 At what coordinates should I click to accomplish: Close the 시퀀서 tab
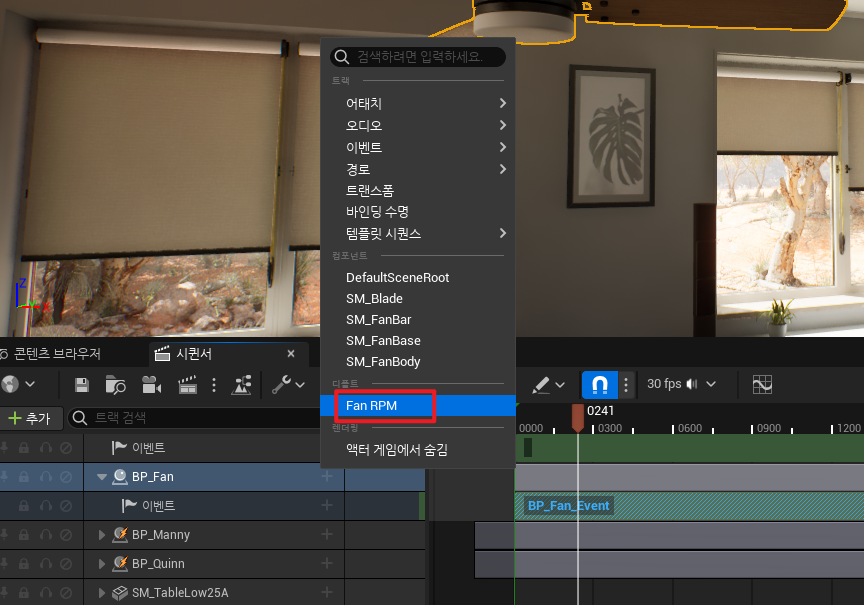pos(291,354)
